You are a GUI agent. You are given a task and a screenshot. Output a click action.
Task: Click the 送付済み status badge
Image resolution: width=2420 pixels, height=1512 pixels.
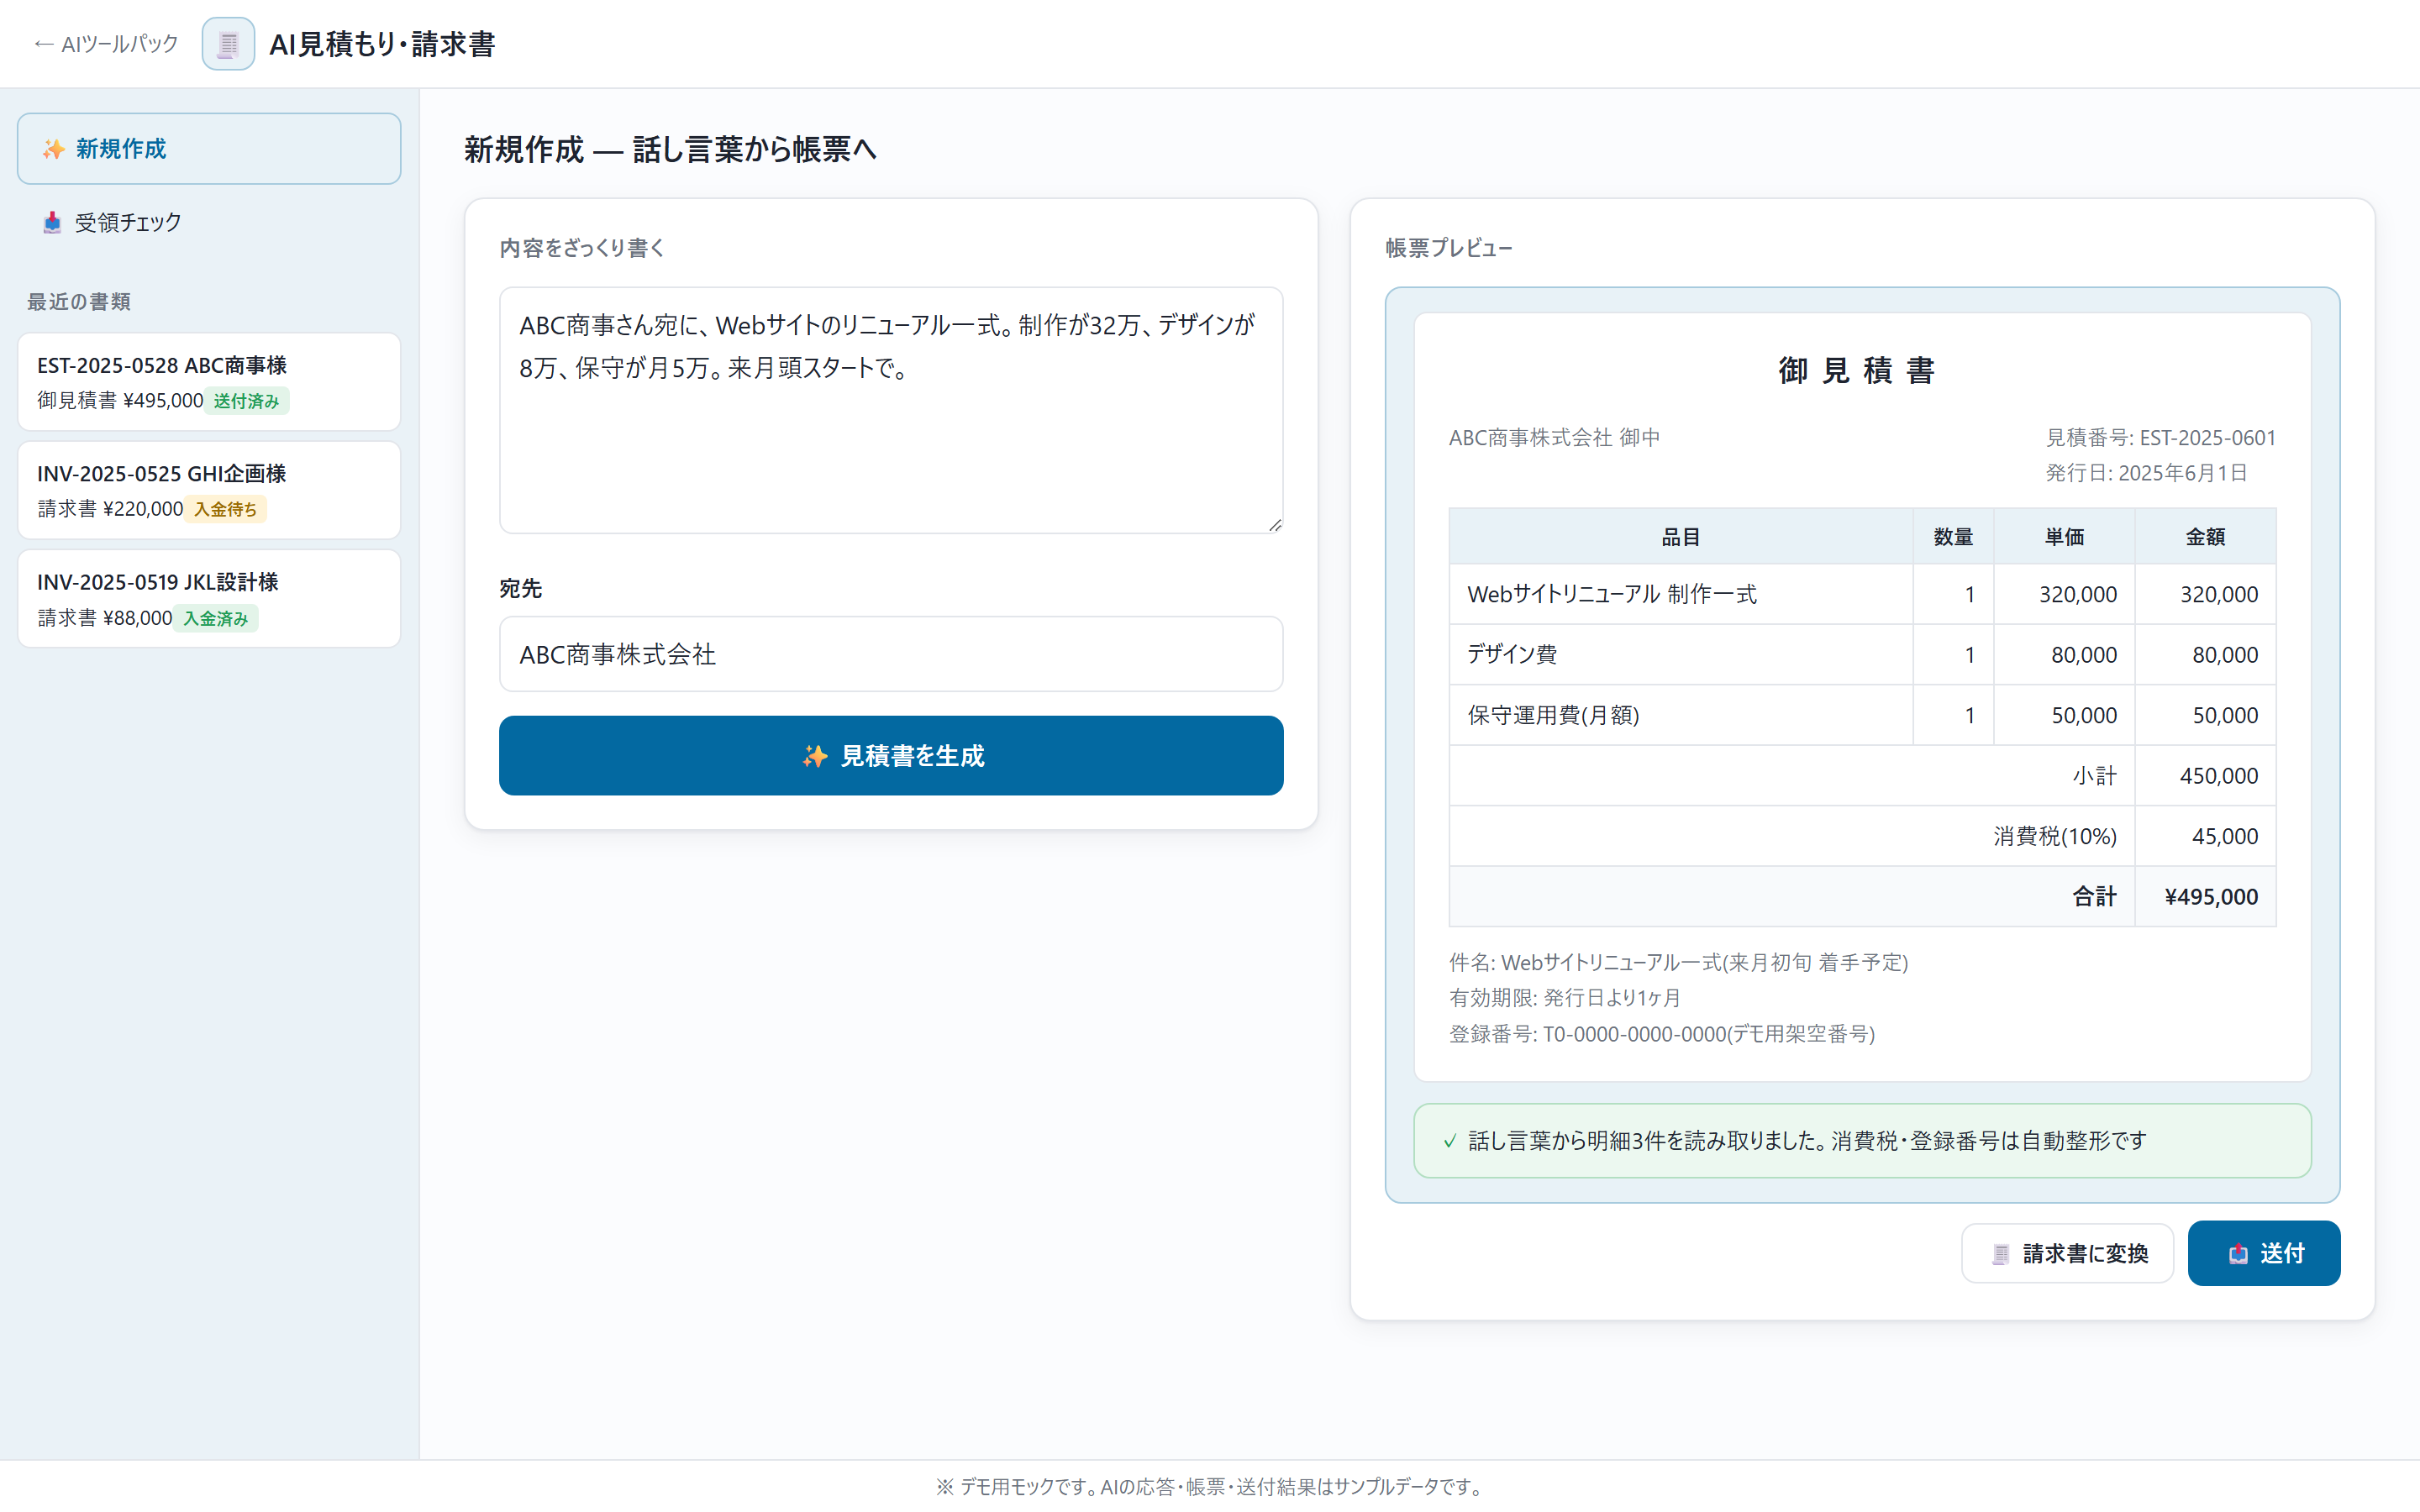click(x=247, y=401)
